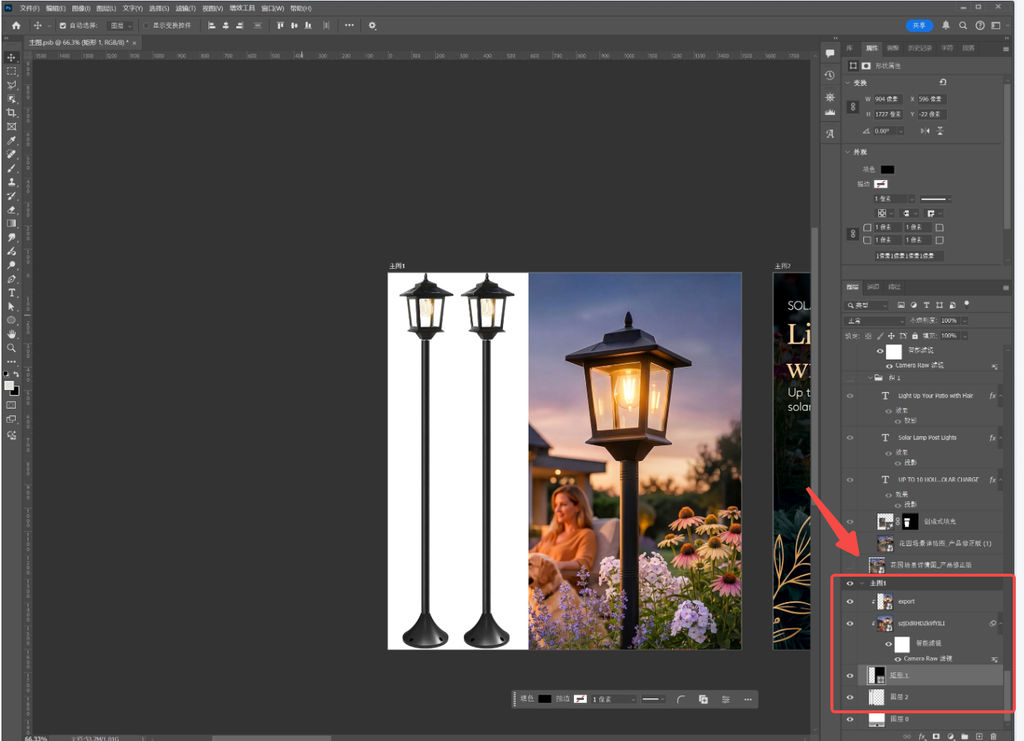Open stroke line style dropdown in properties

pyautogui.click(x=936, y=198)
